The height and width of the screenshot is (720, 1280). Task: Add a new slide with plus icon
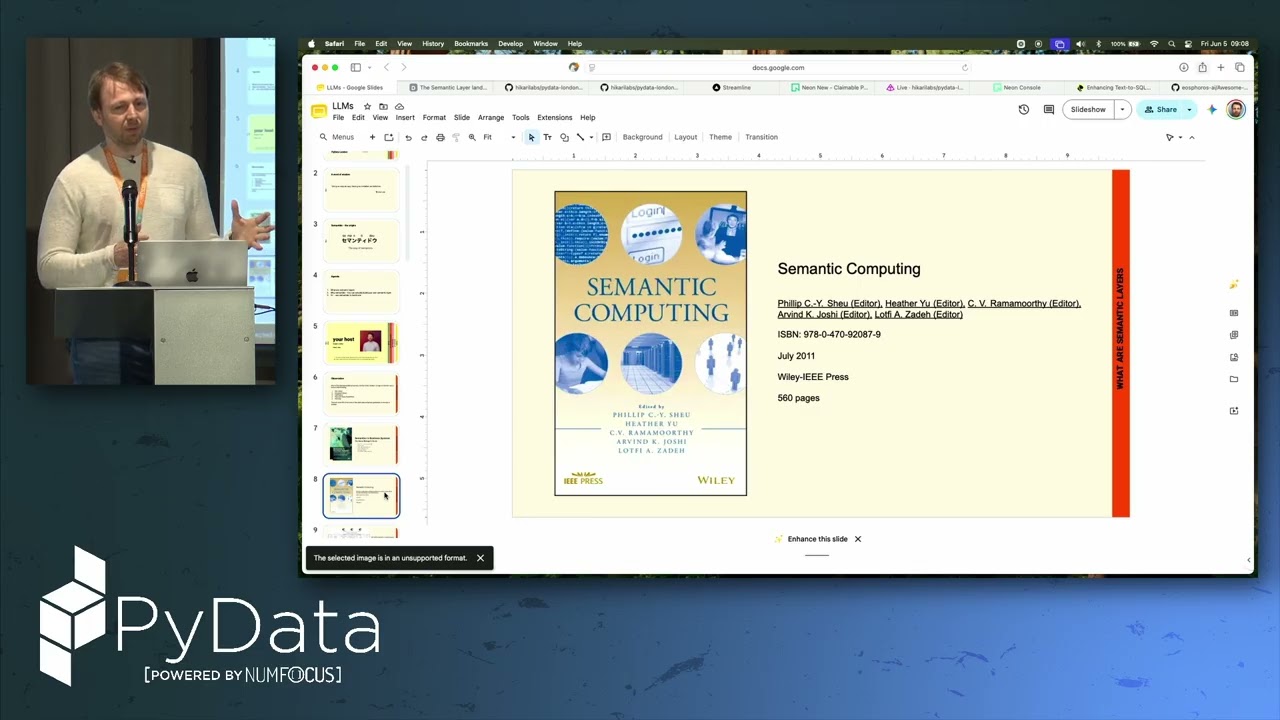pos(372,137)
